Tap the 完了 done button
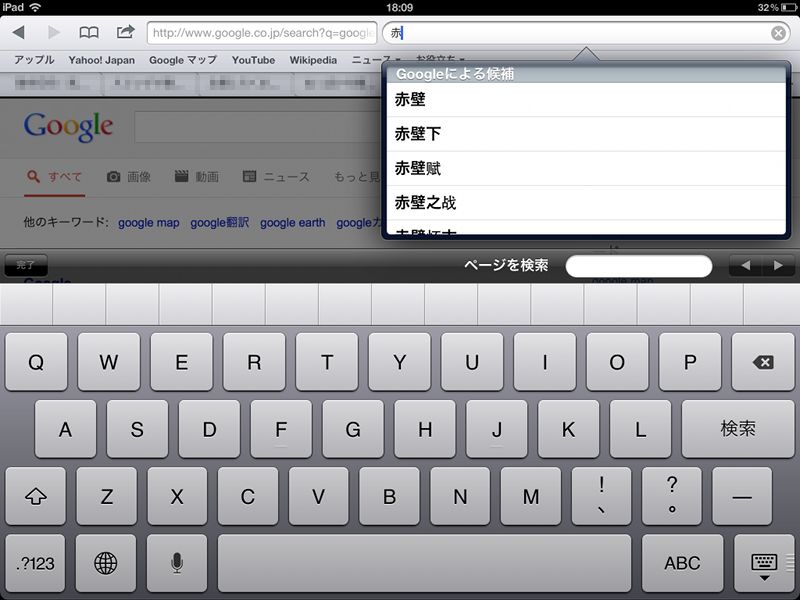Image resolution: width=800 pixels, height=600 pixels. coord(26,265)
